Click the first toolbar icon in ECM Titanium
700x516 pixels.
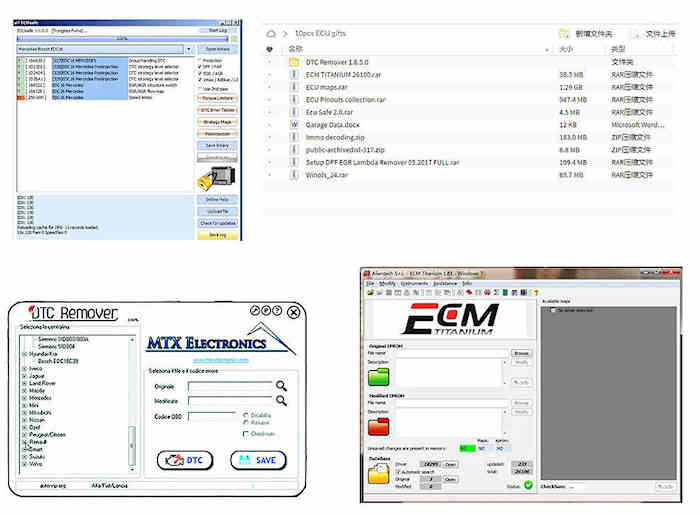[370, 293]
